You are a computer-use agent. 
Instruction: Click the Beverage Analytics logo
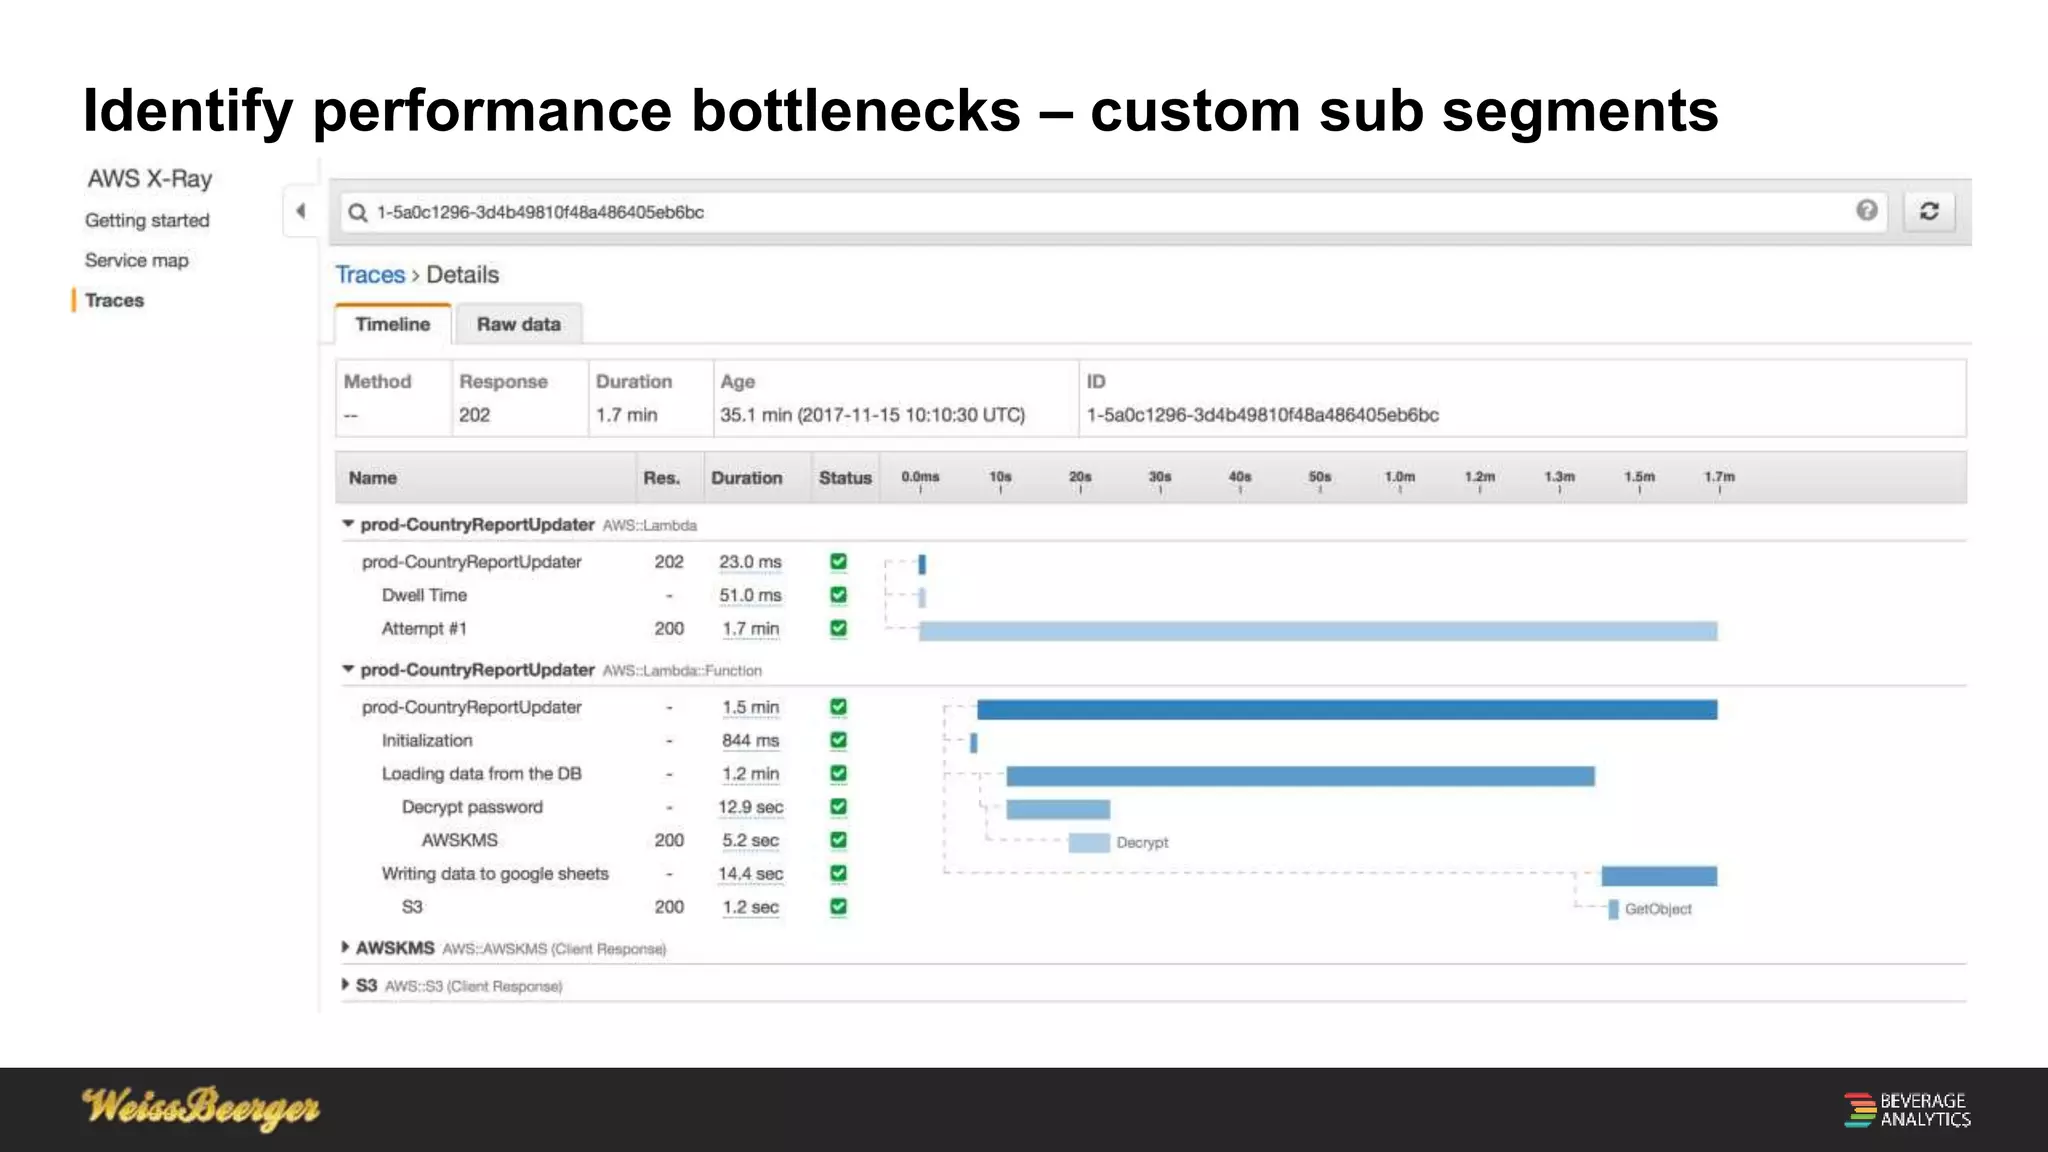click(x=1907, y=1110)
